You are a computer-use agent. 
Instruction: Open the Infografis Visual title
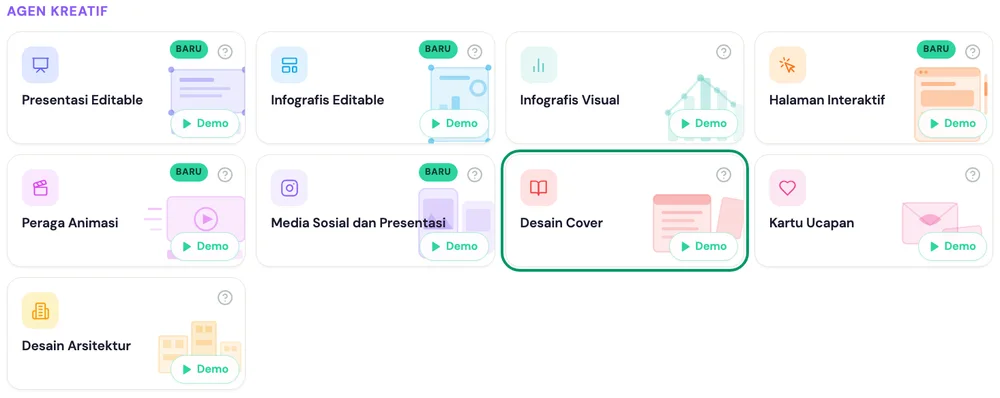[570, 100]
